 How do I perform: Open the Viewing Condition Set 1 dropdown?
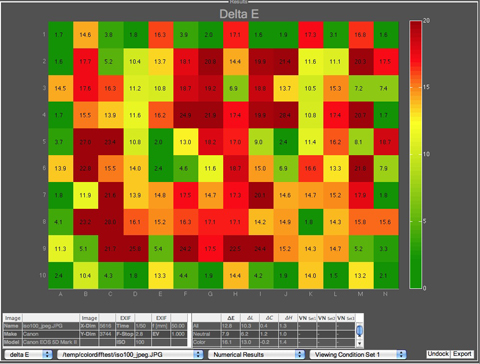tap(358, 354)
